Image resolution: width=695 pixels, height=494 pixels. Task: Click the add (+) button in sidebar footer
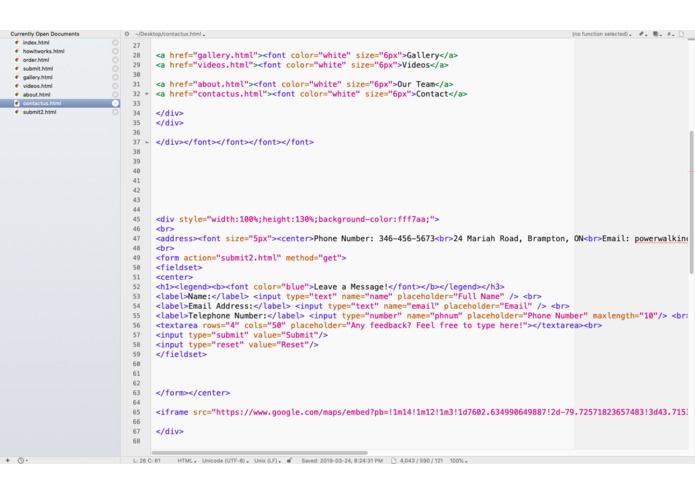click(8, 460)
